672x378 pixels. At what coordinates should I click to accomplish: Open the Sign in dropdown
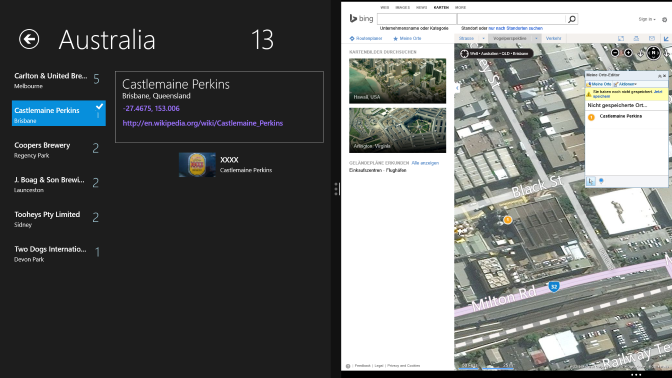click(x=647, y=19)
